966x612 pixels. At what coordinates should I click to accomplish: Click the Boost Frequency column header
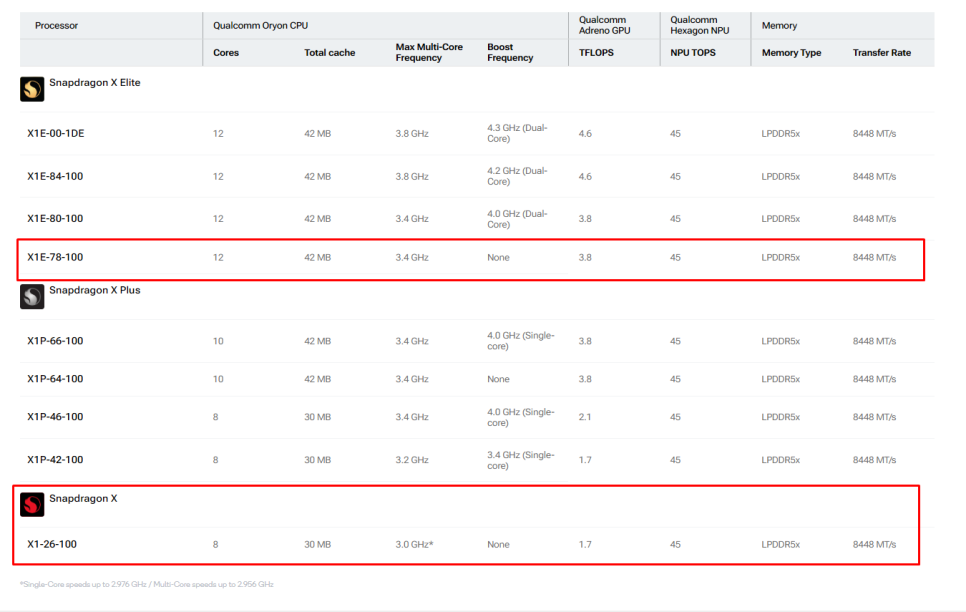pos(510,53)
